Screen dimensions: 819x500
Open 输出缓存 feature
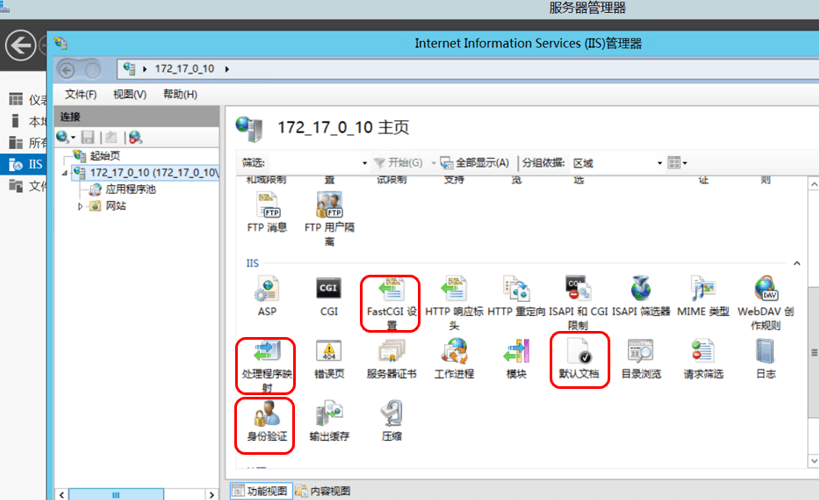pos(329,422)
